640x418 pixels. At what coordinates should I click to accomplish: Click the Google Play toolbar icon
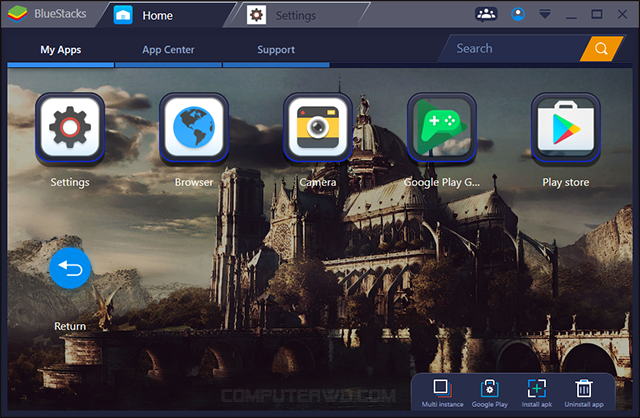pos(489,393)
